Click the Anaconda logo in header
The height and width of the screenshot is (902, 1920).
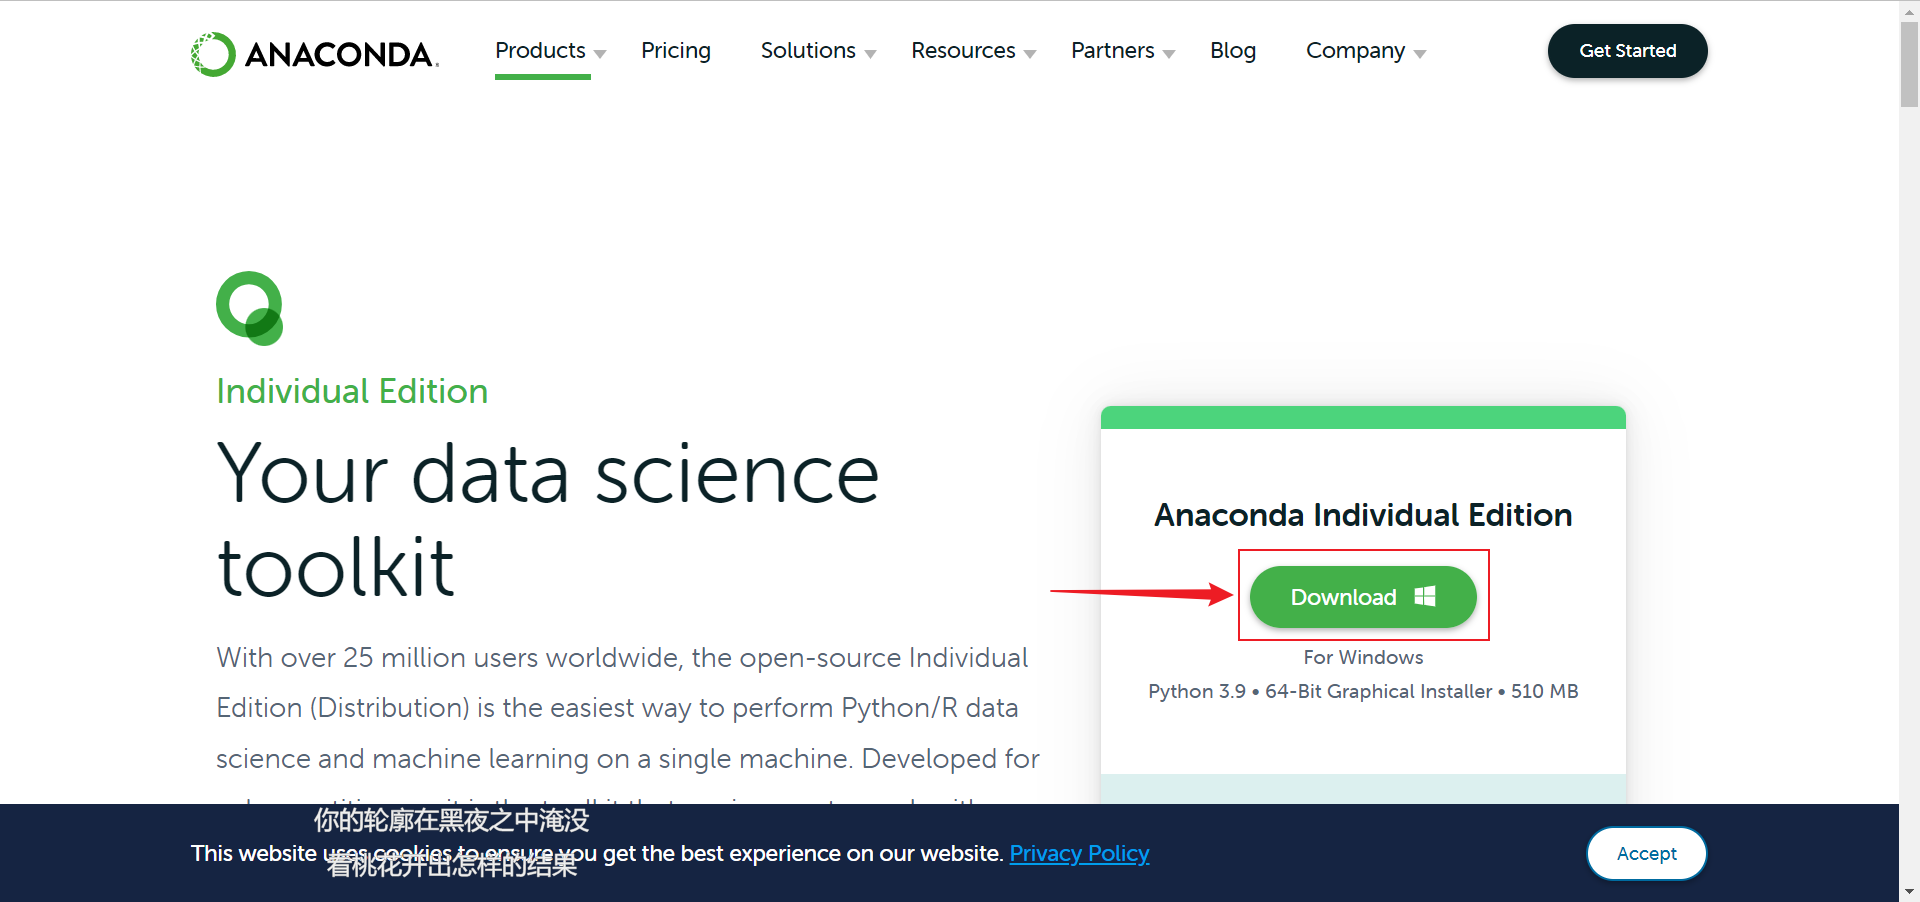point(314,54)
